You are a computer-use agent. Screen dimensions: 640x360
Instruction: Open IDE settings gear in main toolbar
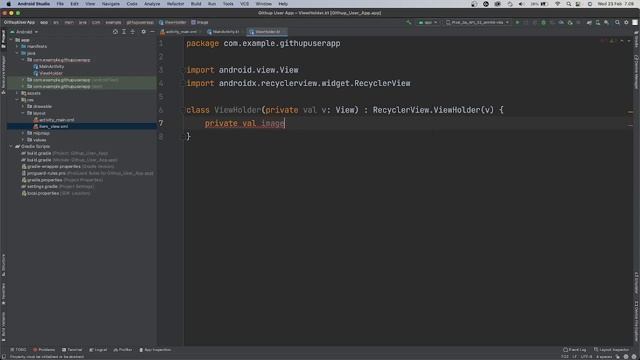tap(626, 22)
